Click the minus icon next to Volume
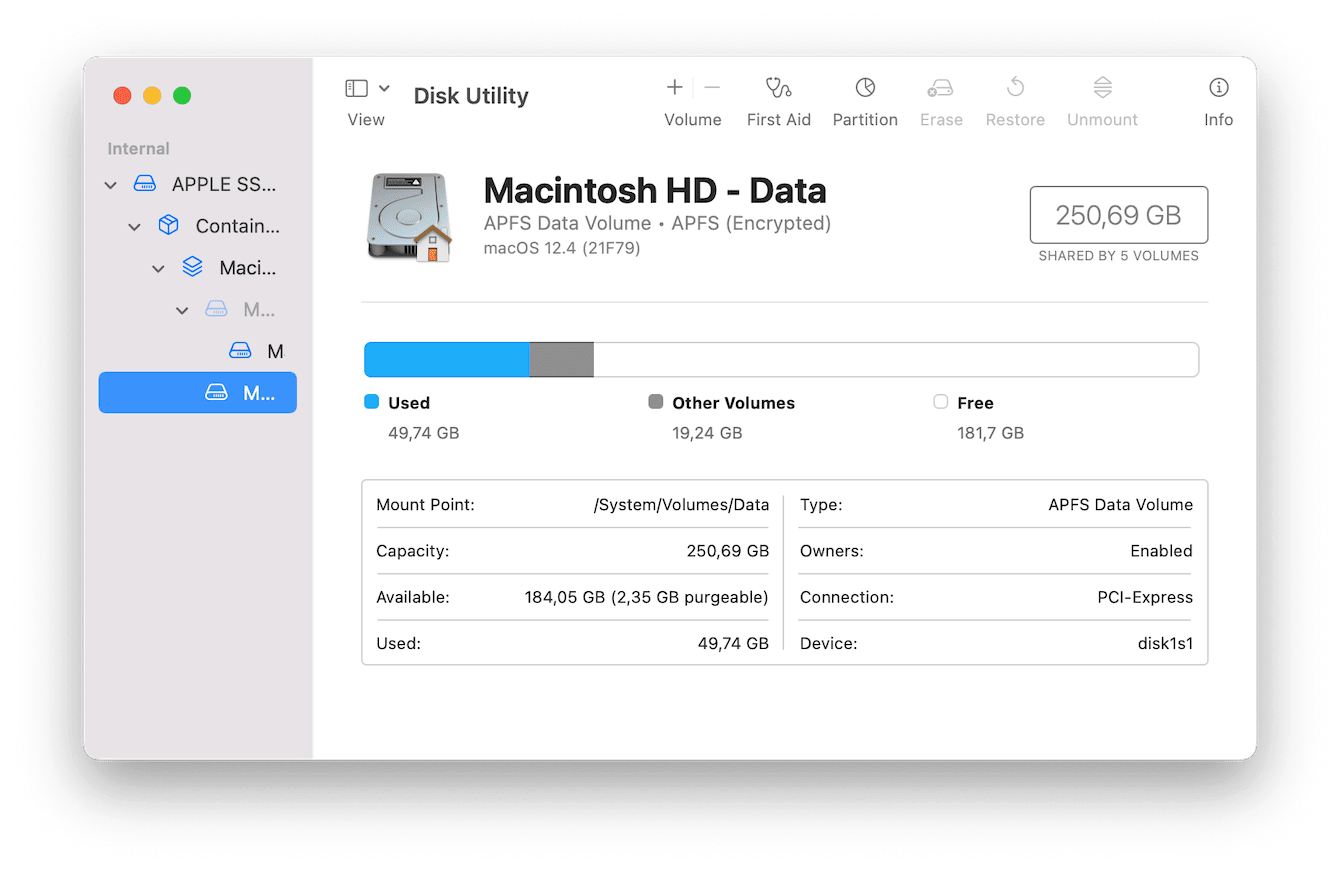This screenshot has width=1340, height=870. click(711, 86)
